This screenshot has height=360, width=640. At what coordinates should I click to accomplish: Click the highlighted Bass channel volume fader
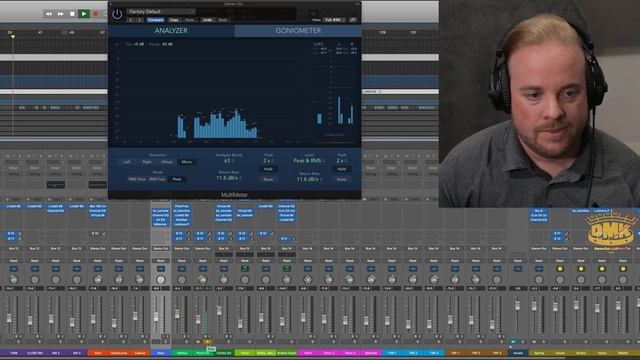pyautogui.click(x=156, y=316)
